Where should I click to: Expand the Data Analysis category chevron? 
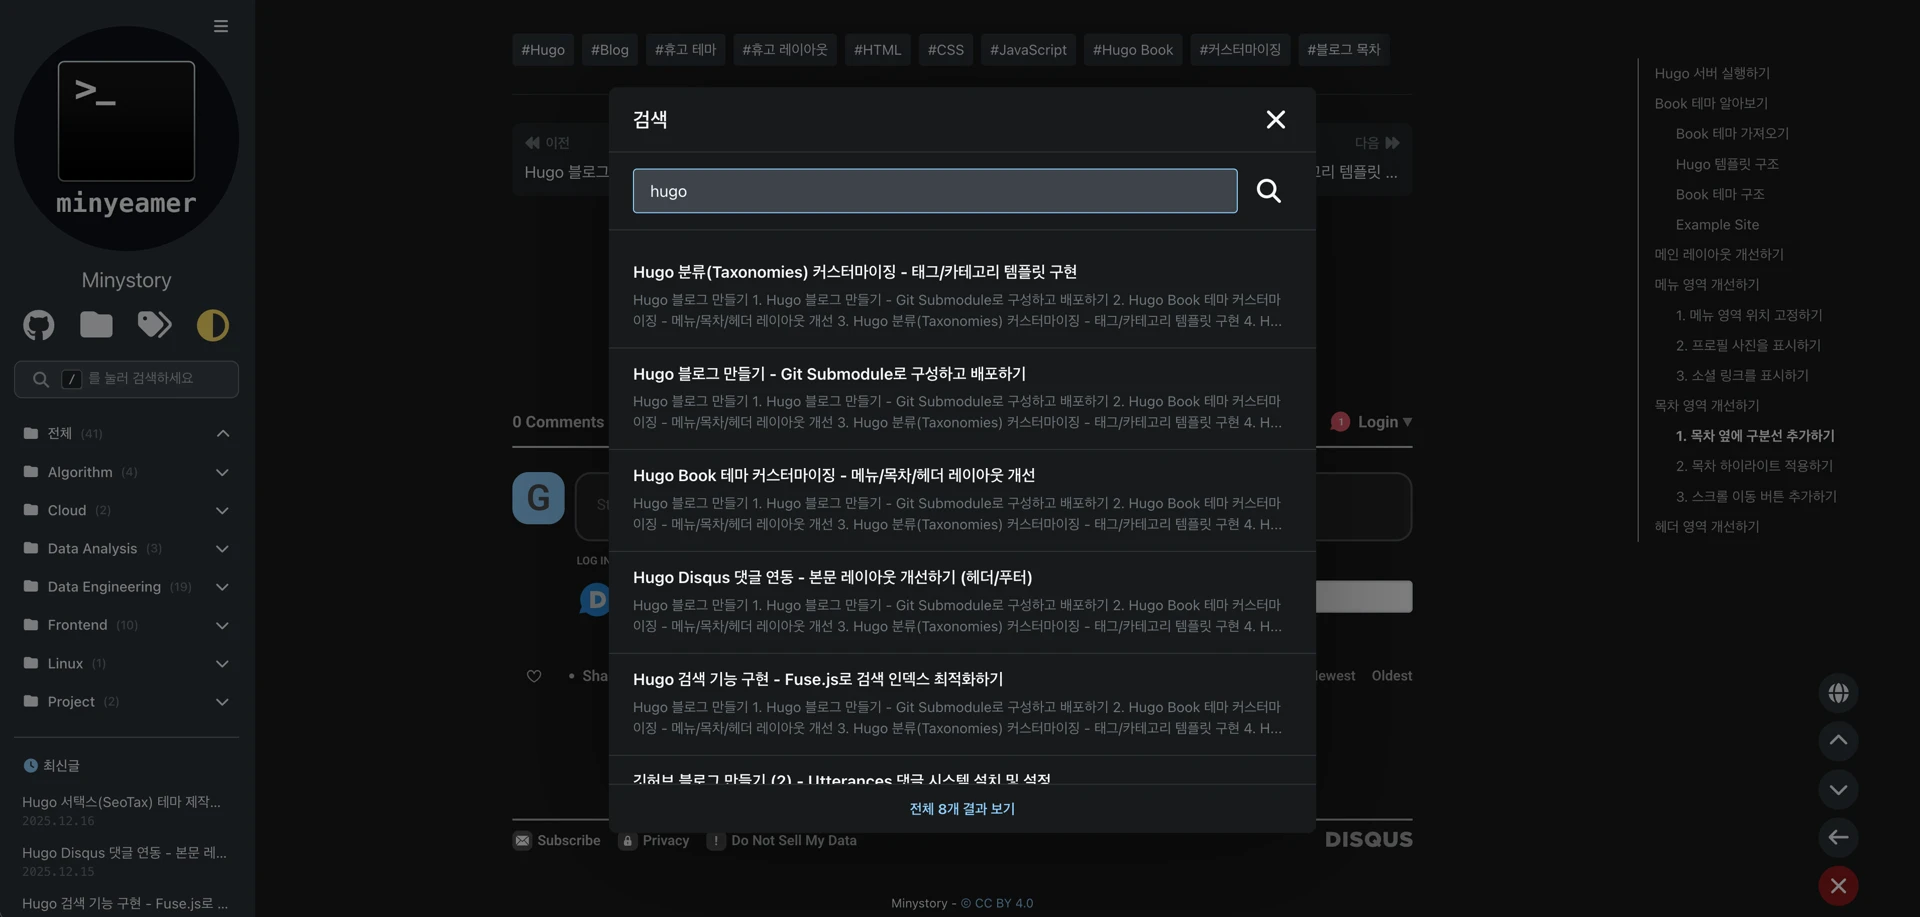point(223,549)
